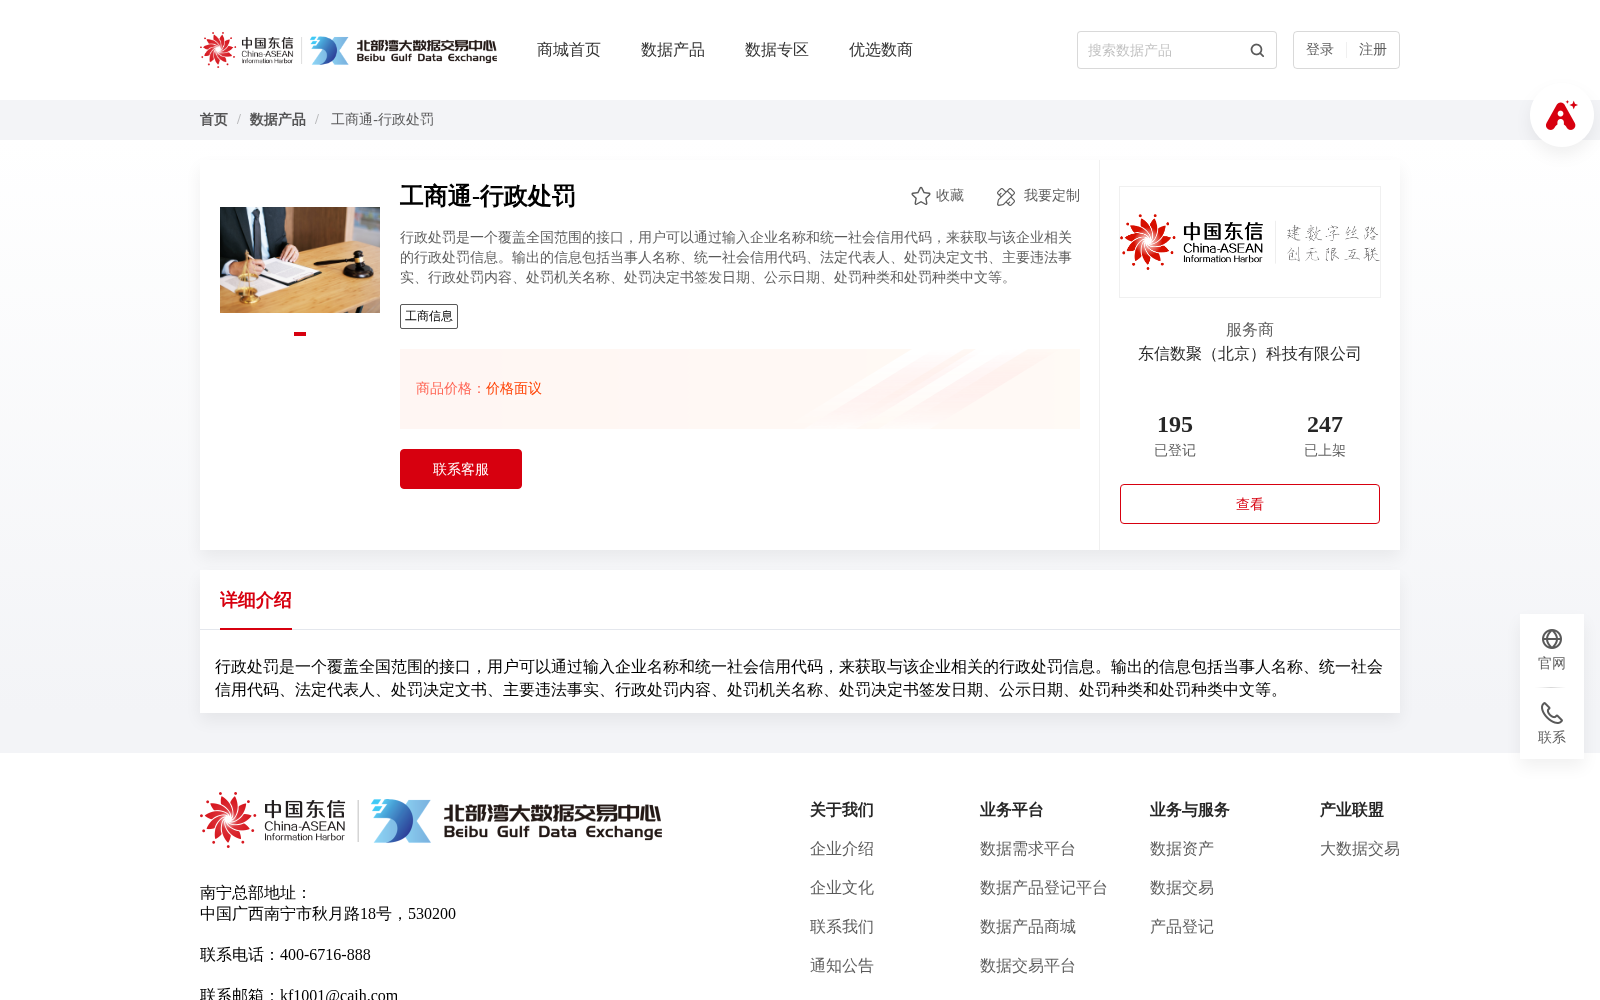Image resolution: width=1600 pixels, height=1000 pixels.
Task: Open 优选数商 navigation item
Action: pyautogui.click(x=881, y=50)
